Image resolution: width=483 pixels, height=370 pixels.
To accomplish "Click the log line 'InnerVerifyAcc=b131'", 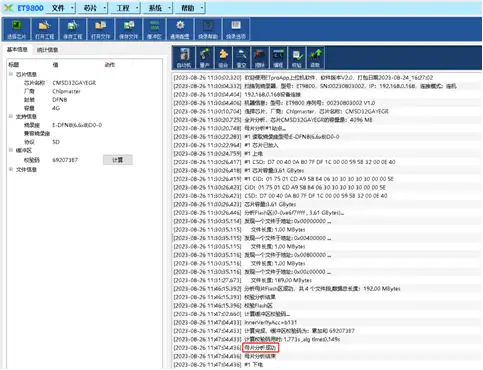I will pos(235,323).
